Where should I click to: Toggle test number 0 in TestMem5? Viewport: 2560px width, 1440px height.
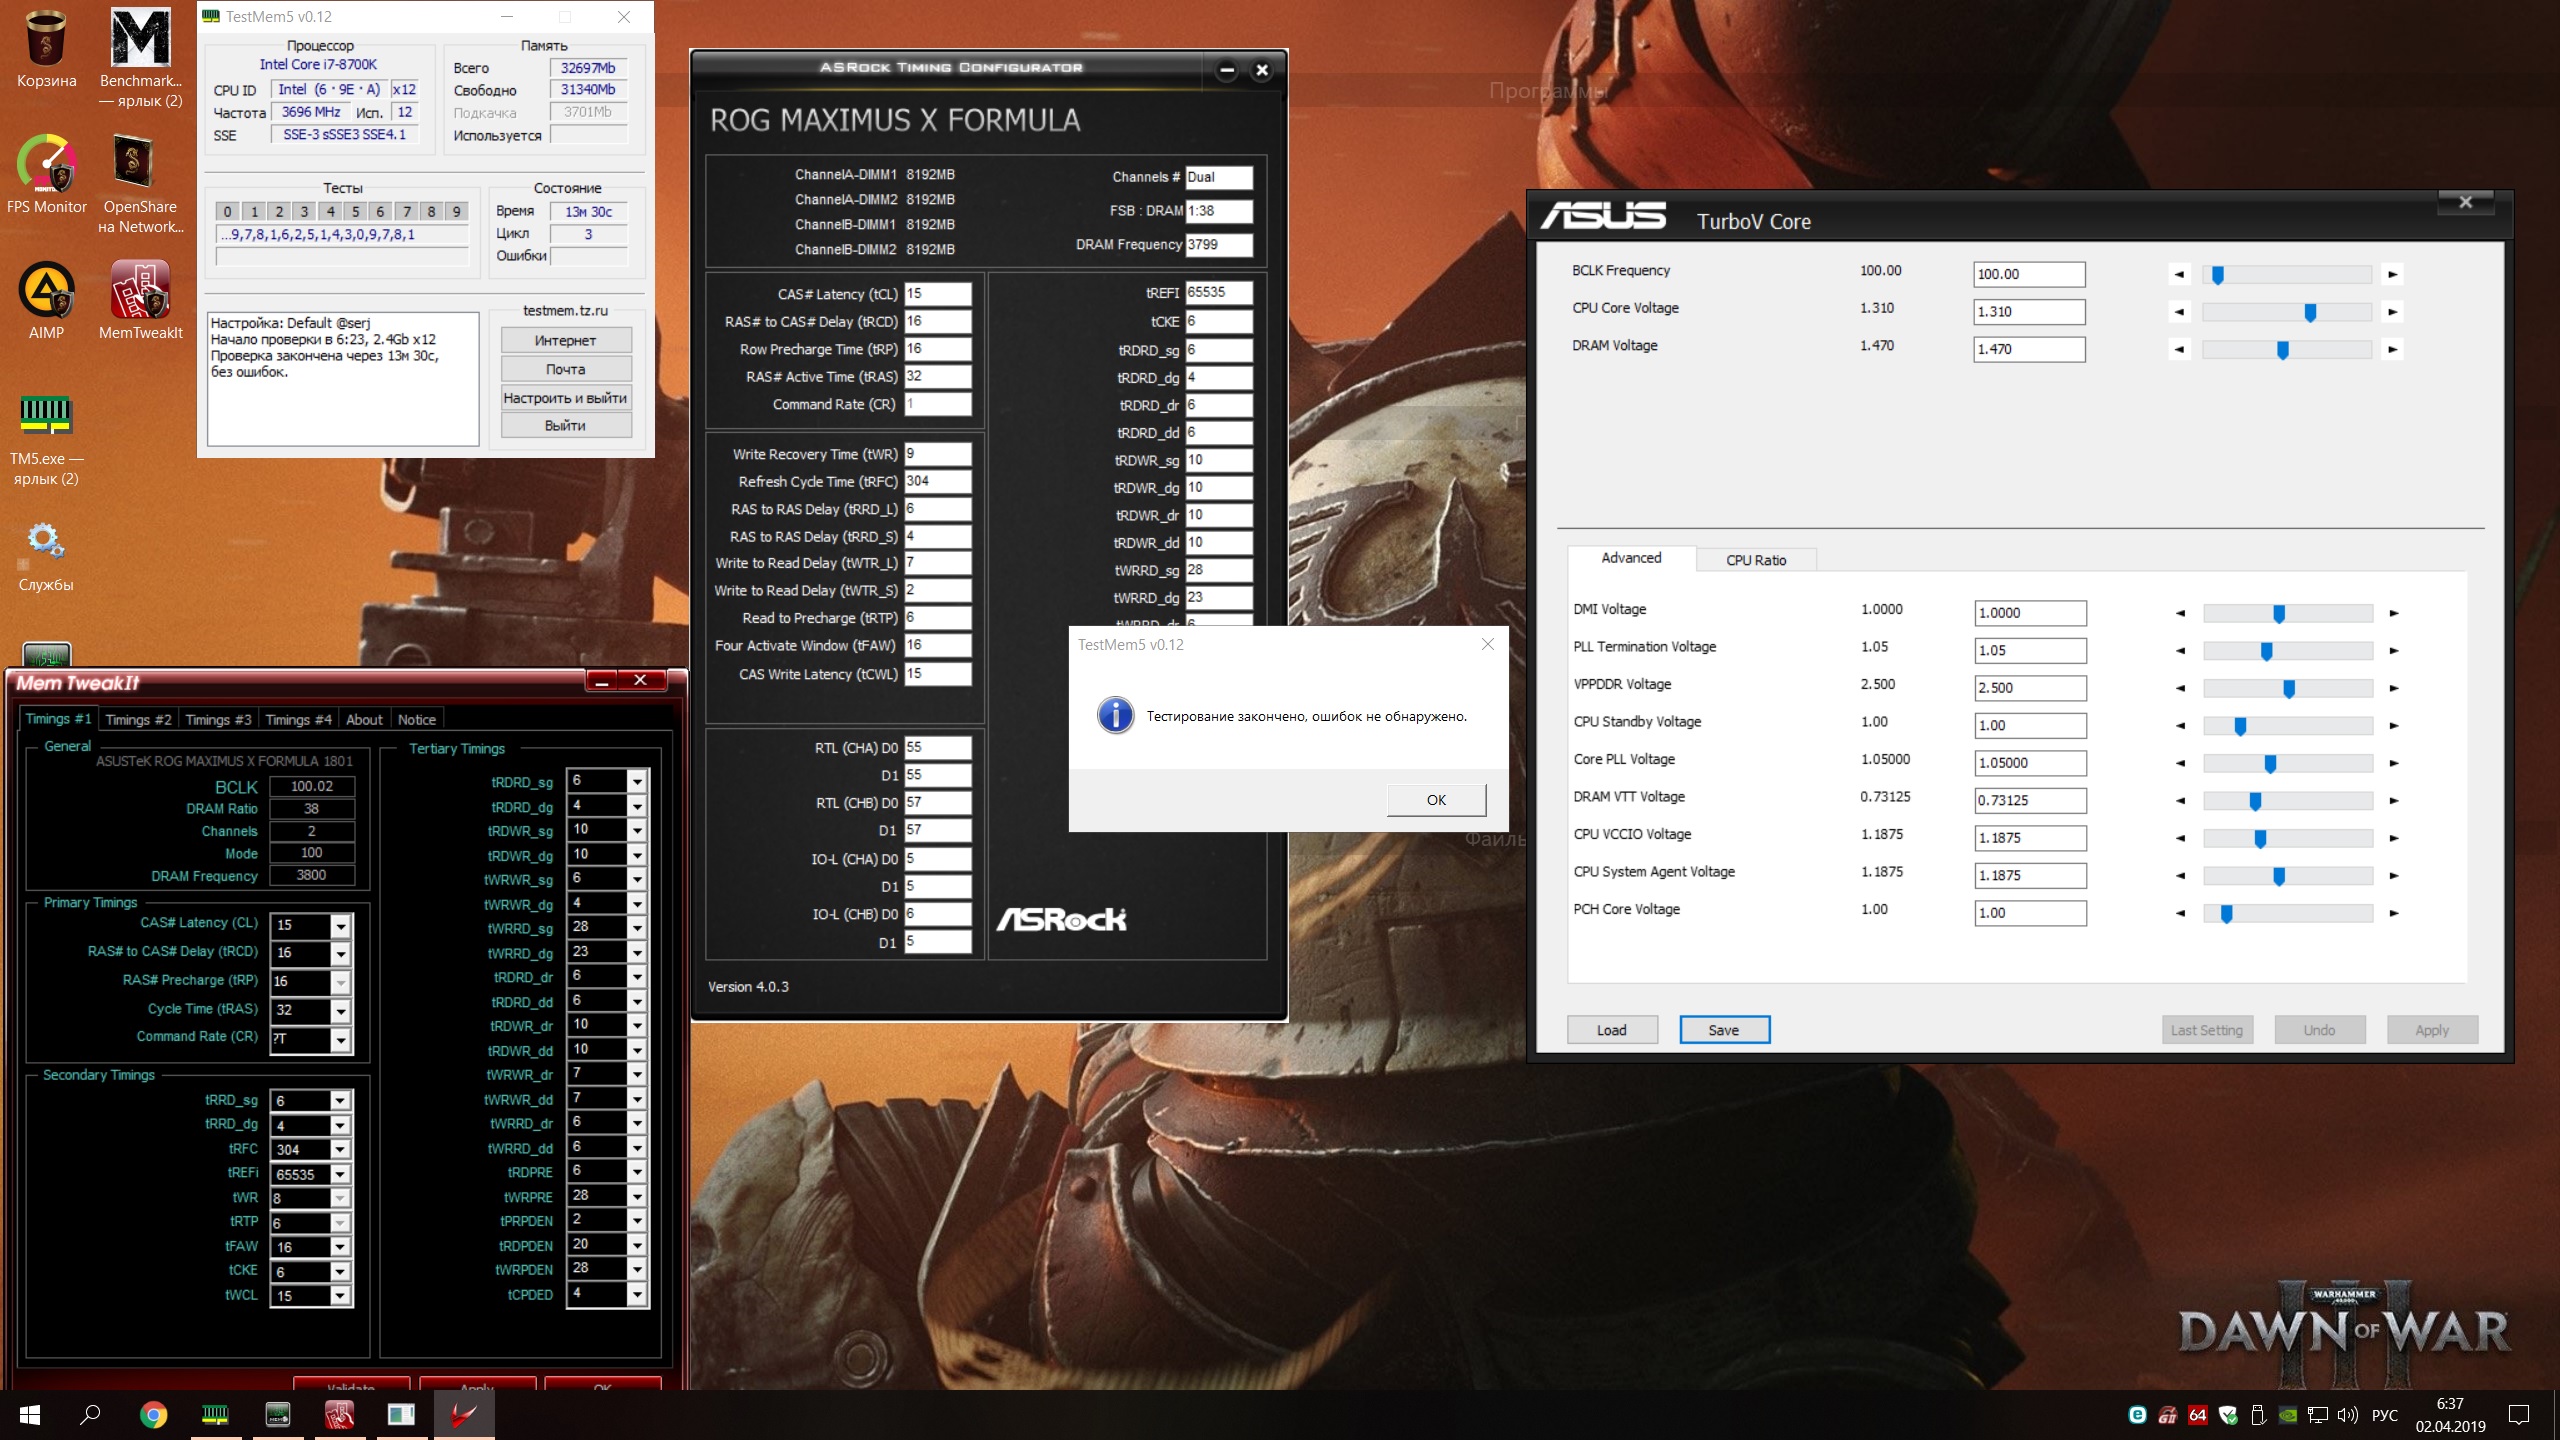click(x=228, y=211)
